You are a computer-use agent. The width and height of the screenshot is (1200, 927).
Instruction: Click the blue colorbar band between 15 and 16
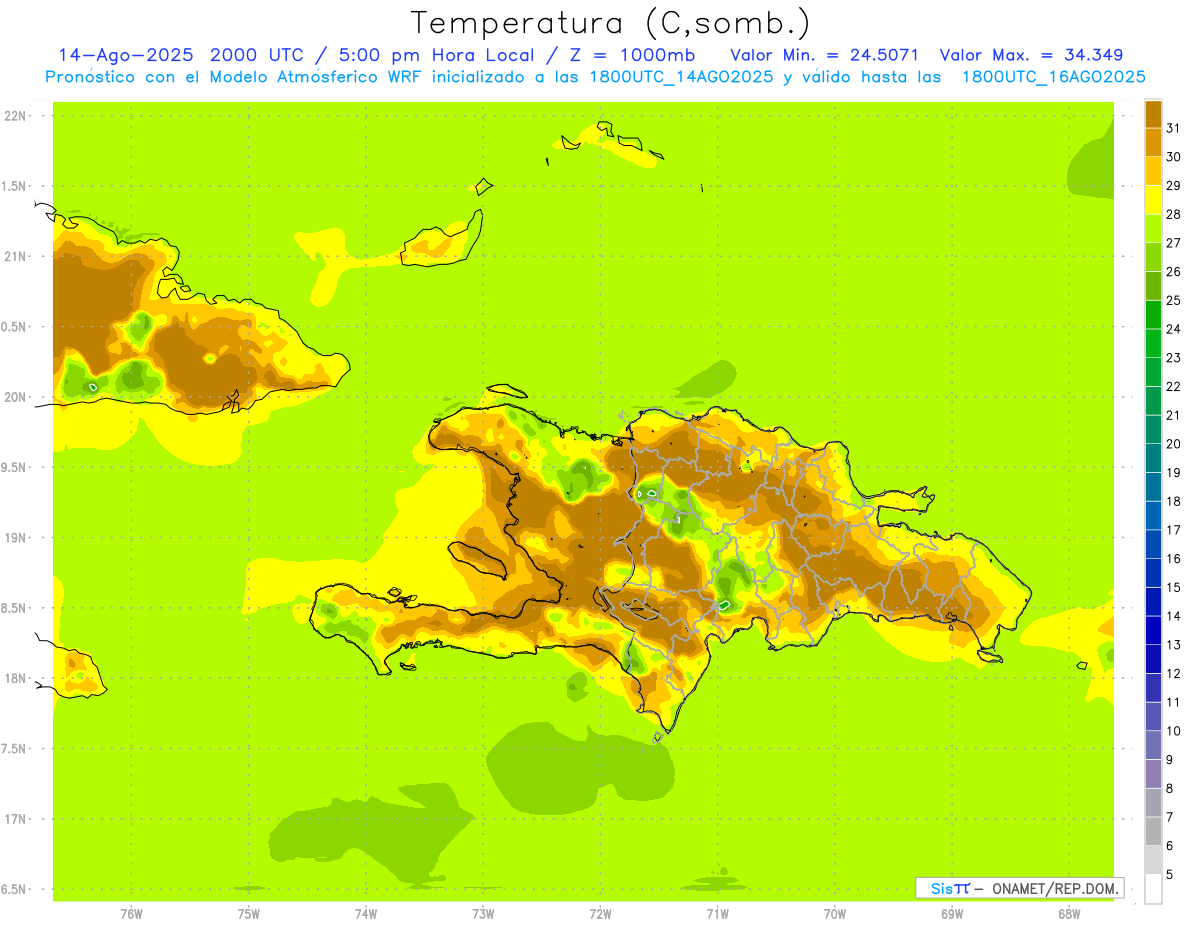[1153, 573]
